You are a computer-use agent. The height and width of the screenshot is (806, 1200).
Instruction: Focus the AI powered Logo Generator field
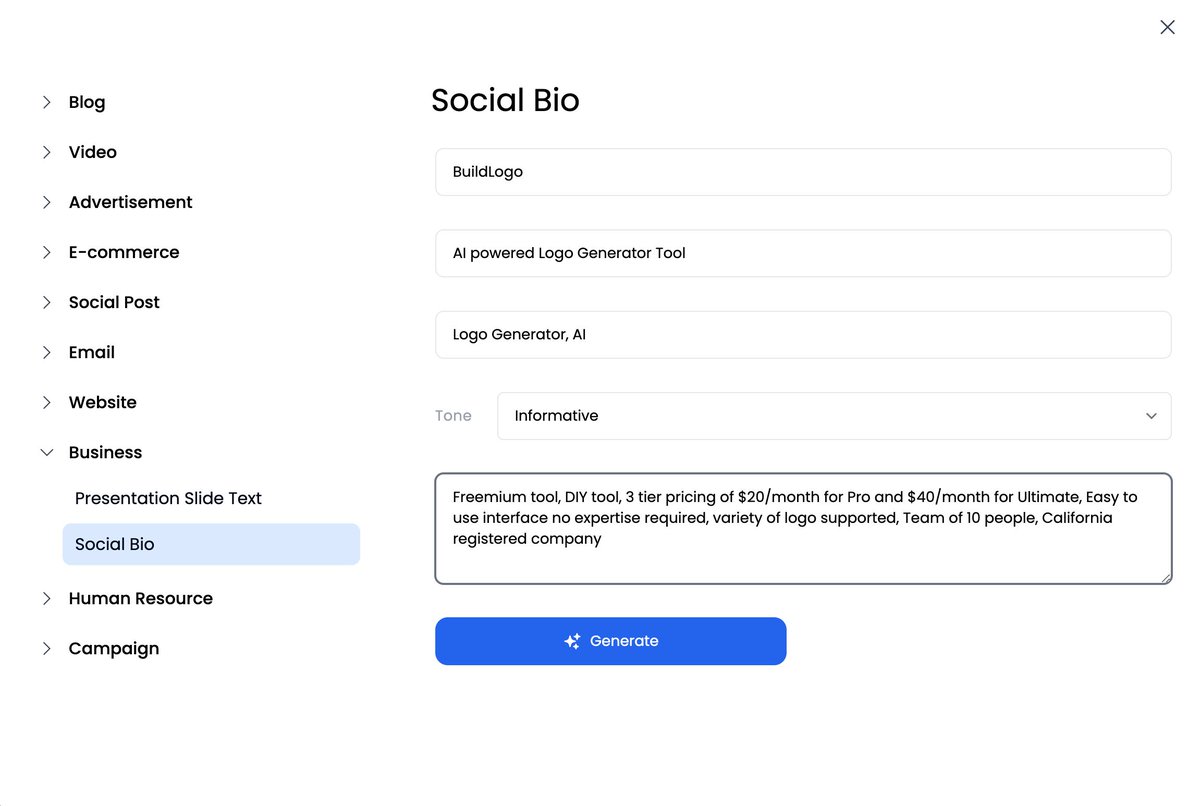[803, 253]
